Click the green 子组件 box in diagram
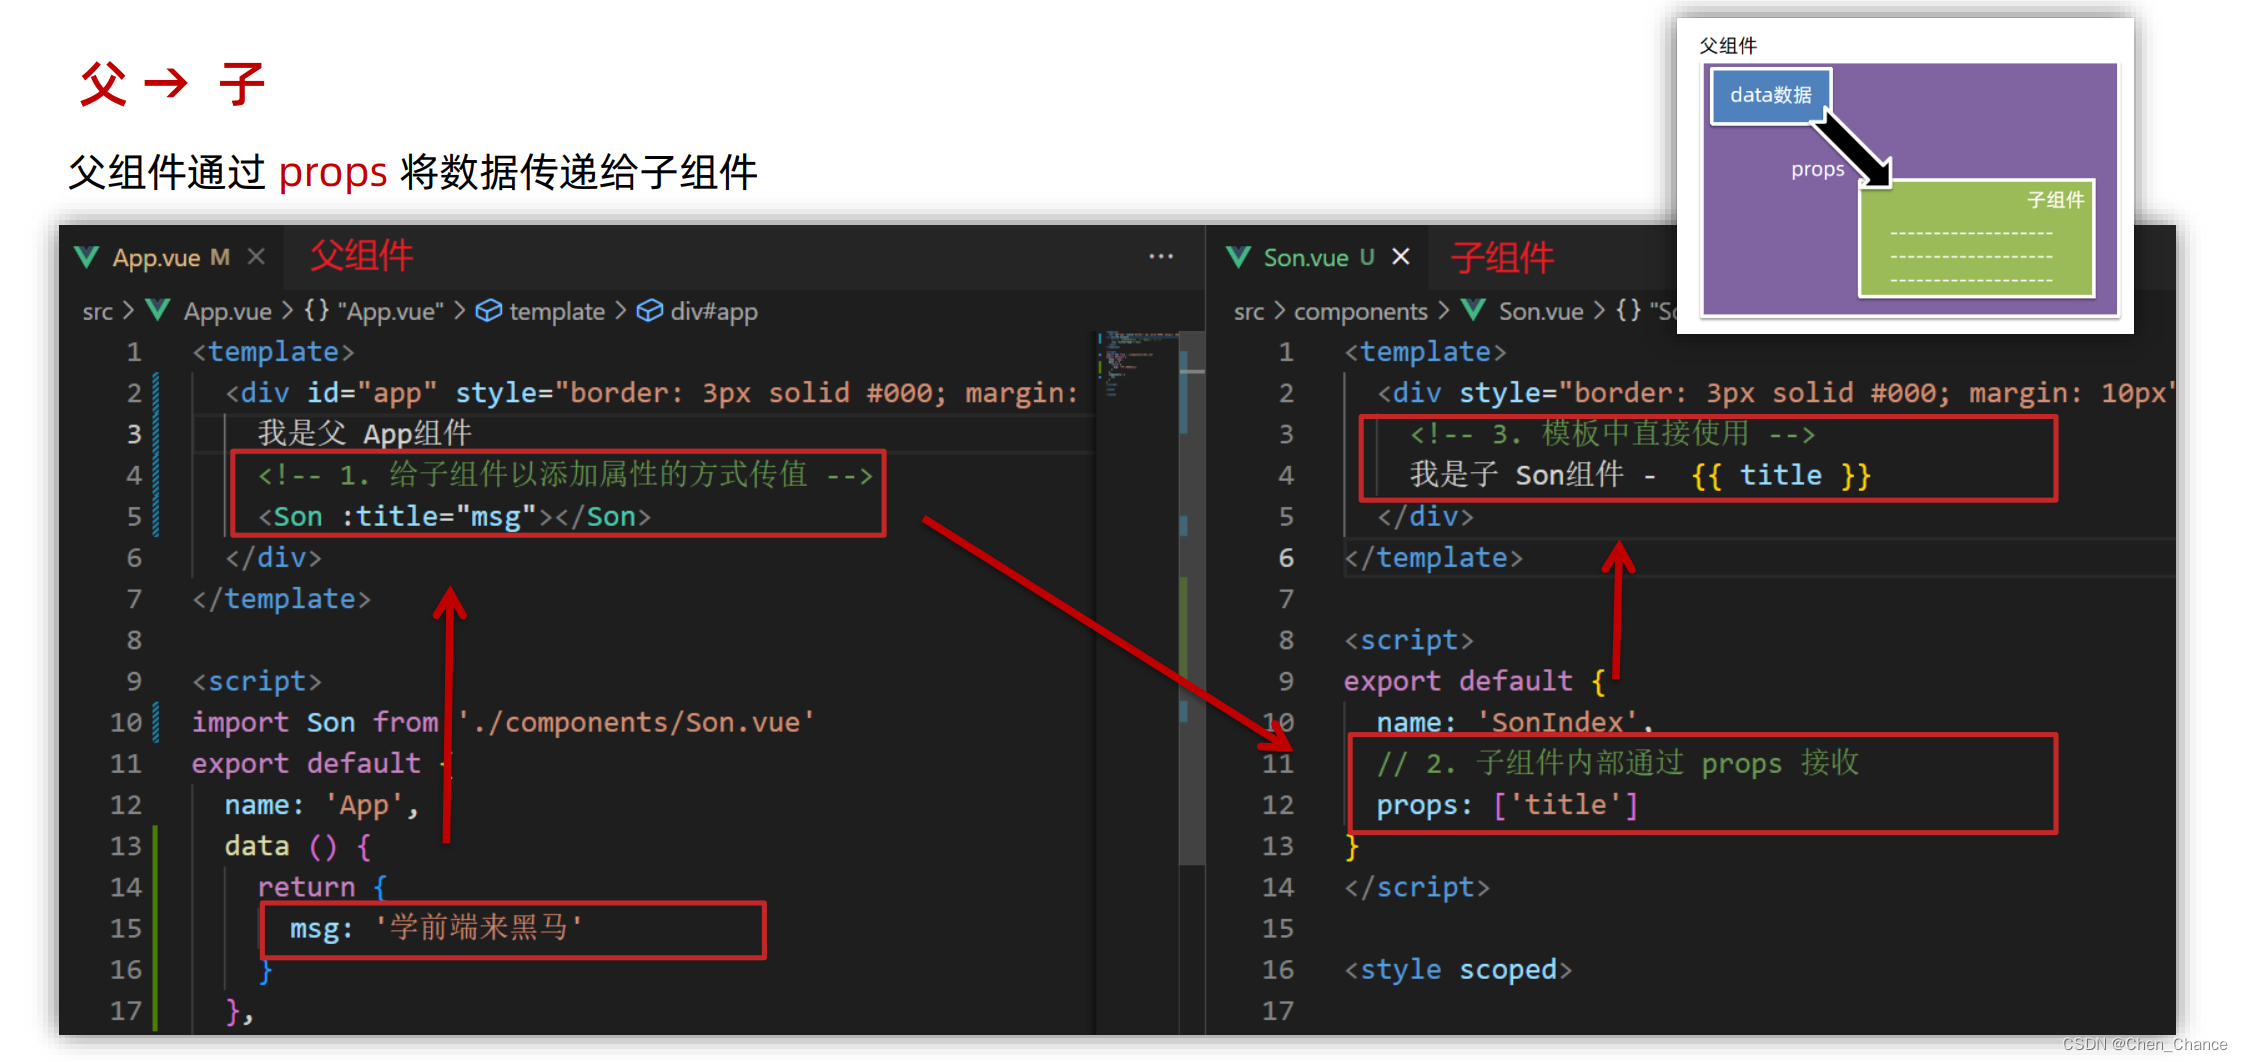 pos(1975,238)
